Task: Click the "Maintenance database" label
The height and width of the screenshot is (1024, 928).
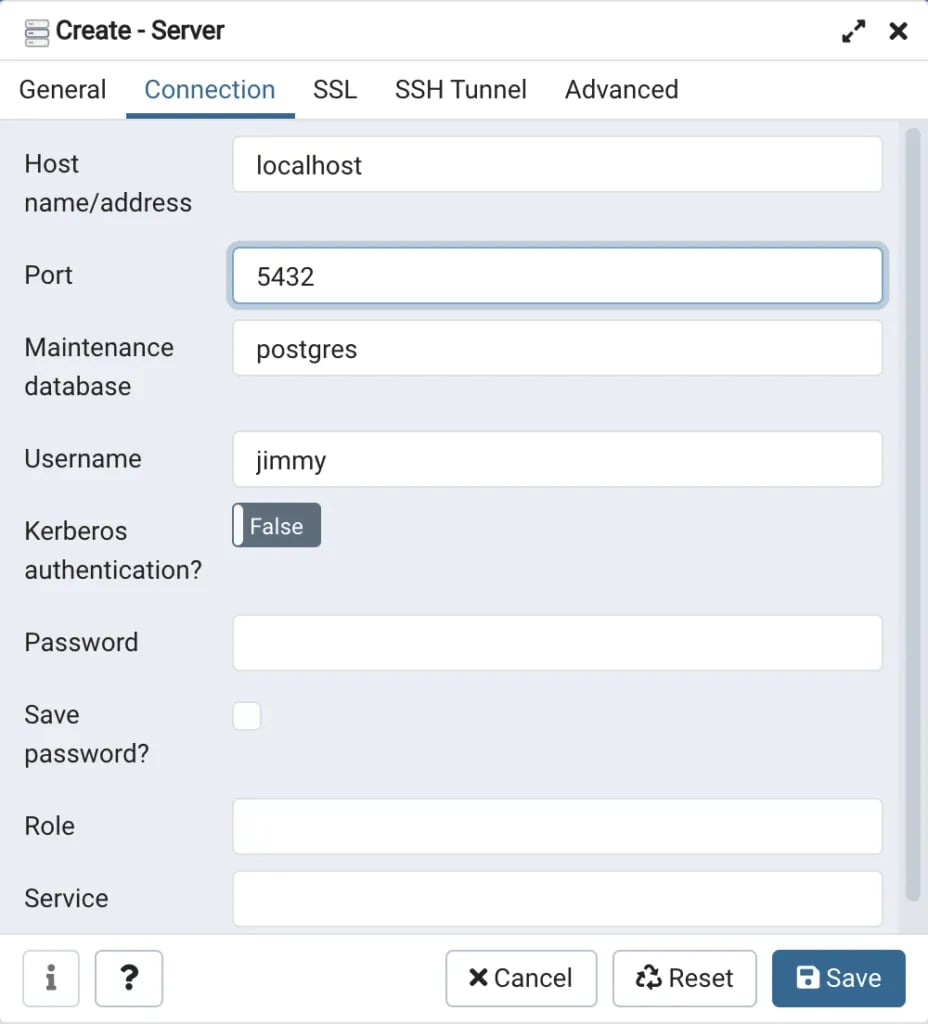Action: [x=99, y=366]
